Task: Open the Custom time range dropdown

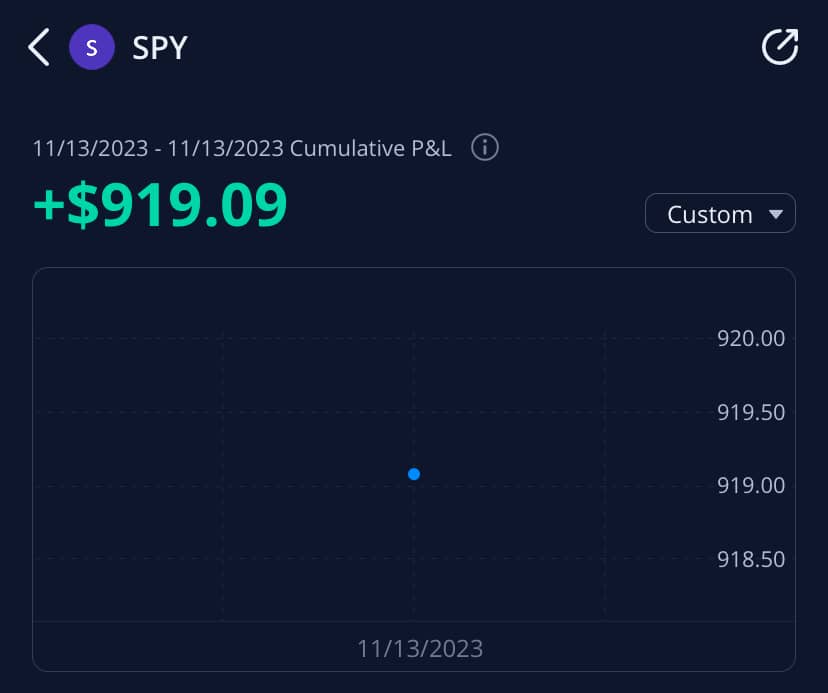Action: pyautogui.click(x=720, y=214)
